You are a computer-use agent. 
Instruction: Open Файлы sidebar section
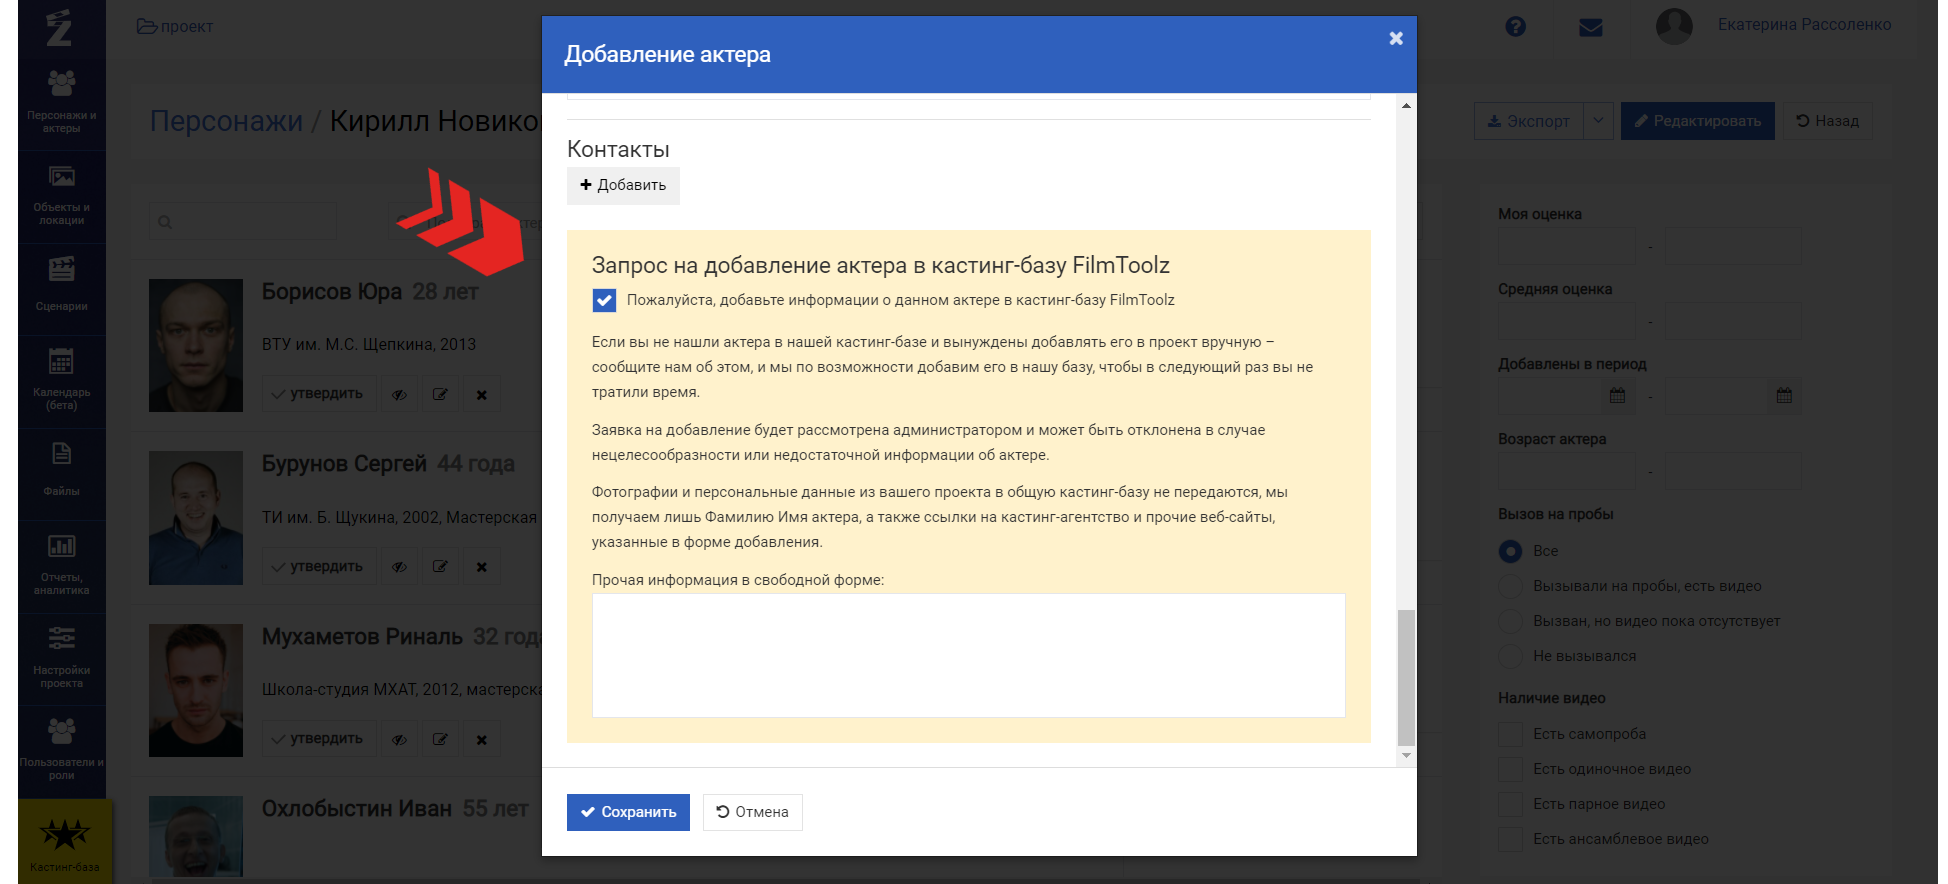61,473
